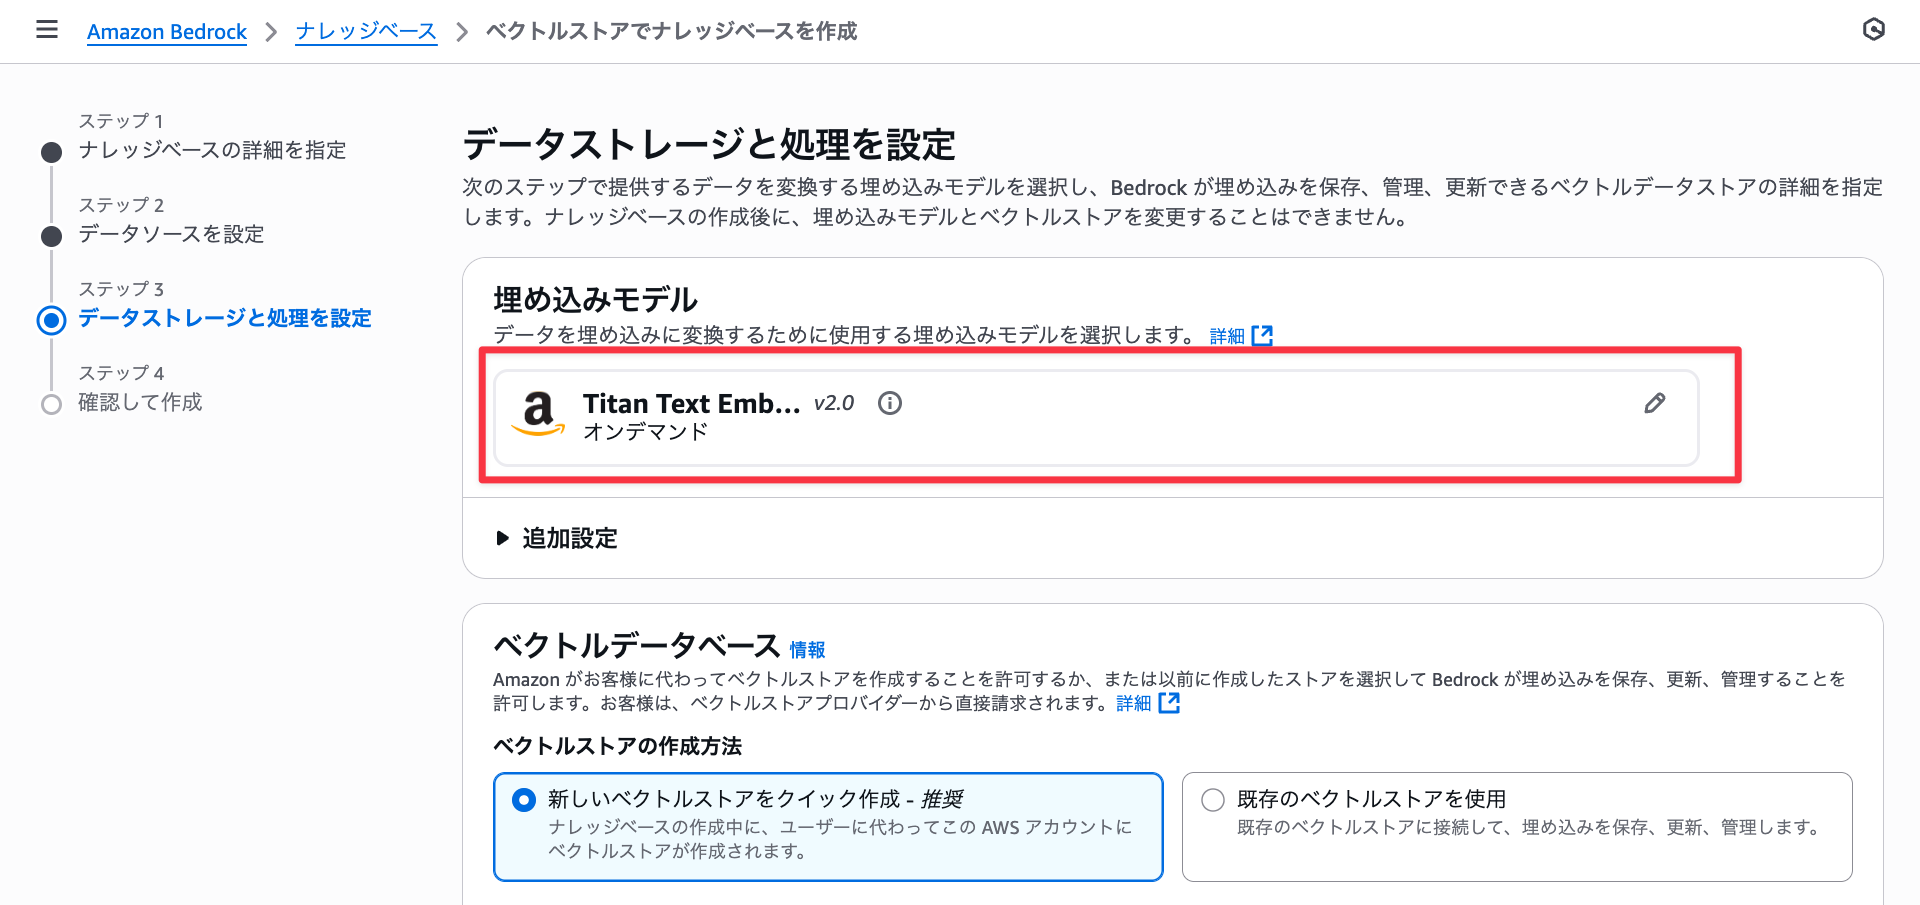Open the hamburger navigation menu

(x=47, y=30)
